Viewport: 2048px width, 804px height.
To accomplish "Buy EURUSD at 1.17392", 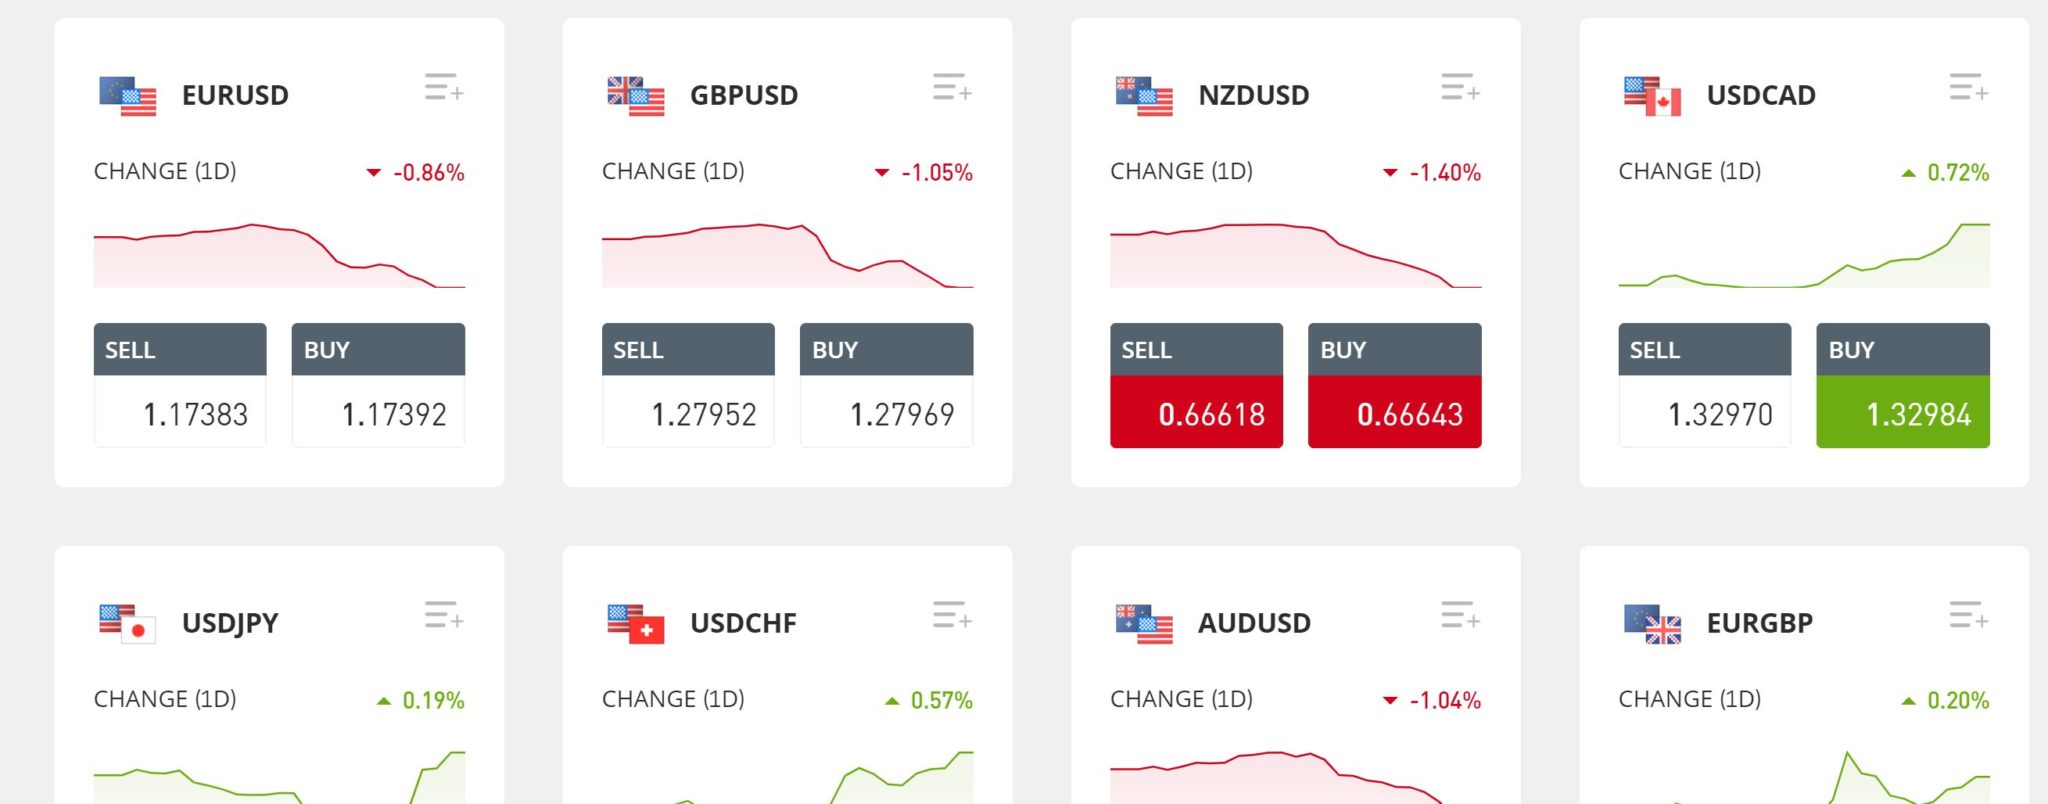I will pos(378,385).
